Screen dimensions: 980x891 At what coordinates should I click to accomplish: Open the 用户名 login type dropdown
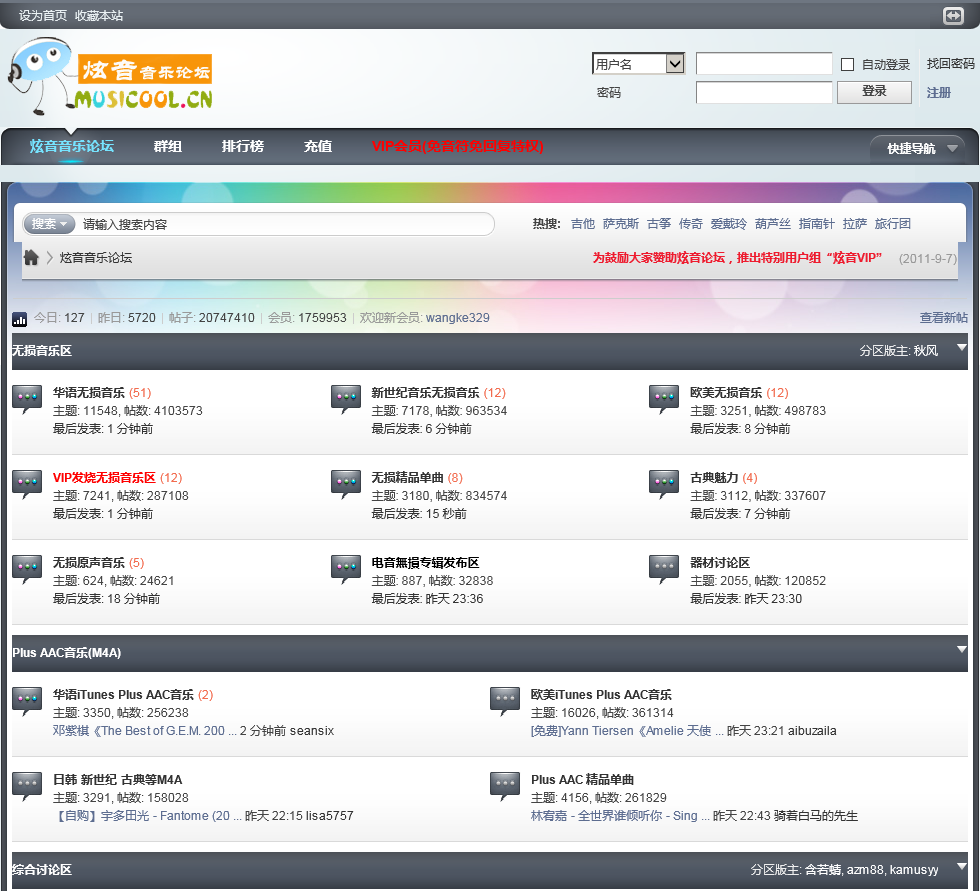point(638,64)
